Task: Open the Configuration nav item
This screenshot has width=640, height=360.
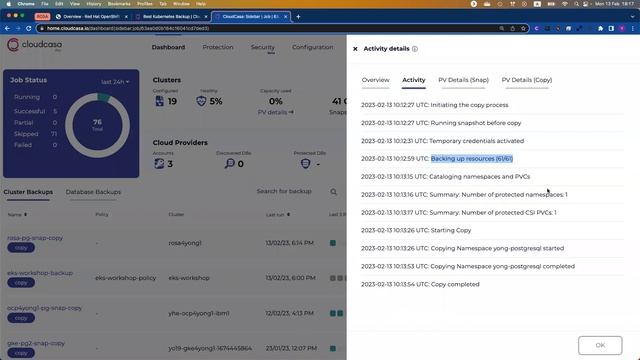Action: [313, 47]
